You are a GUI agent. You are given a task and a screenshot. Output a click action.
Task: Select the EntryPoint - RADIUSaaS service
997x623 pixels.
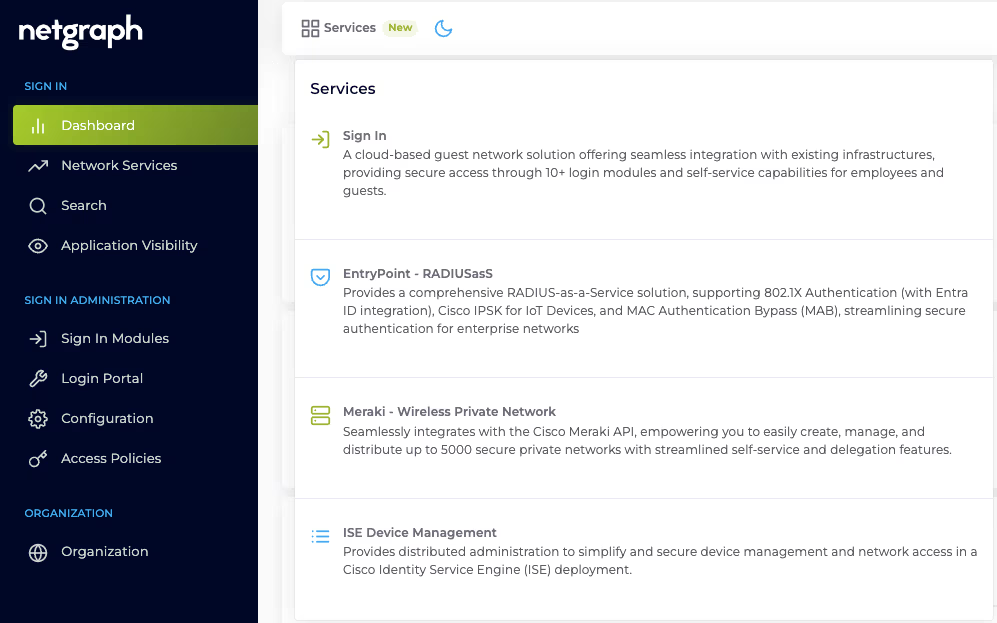pyautogui.click(x=418, y=273)
